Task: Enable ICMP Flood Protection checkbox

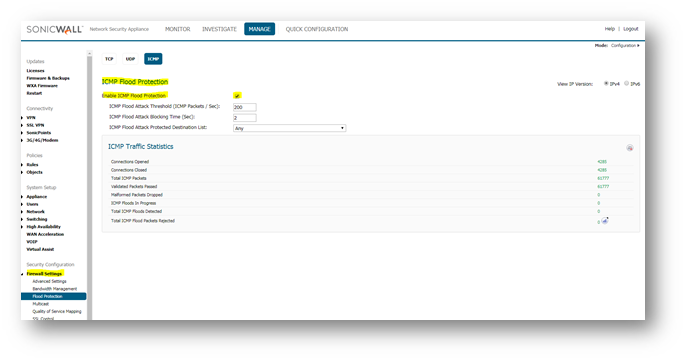Action: point(237,96)
